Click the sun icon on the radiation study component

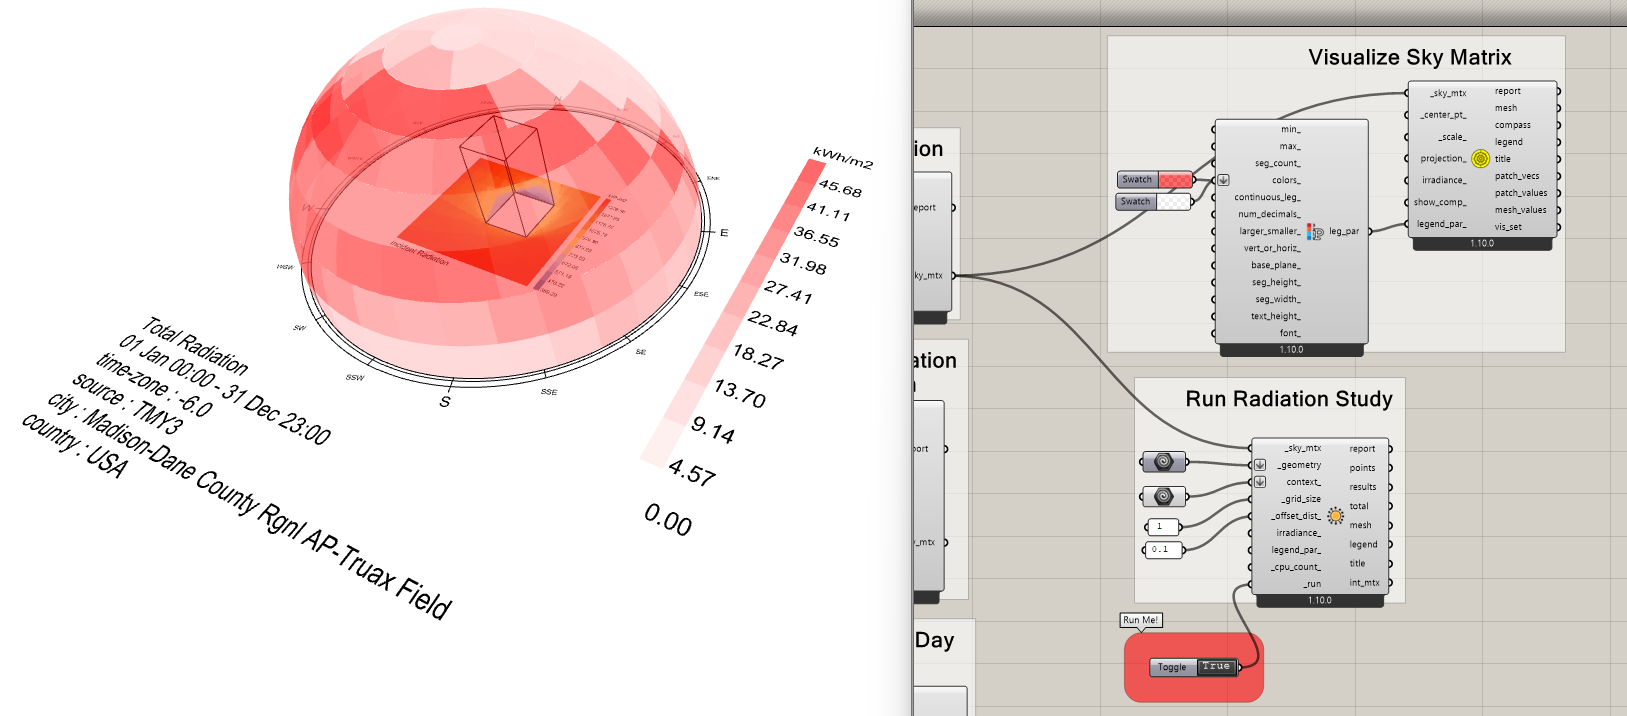click(1335, 516)
